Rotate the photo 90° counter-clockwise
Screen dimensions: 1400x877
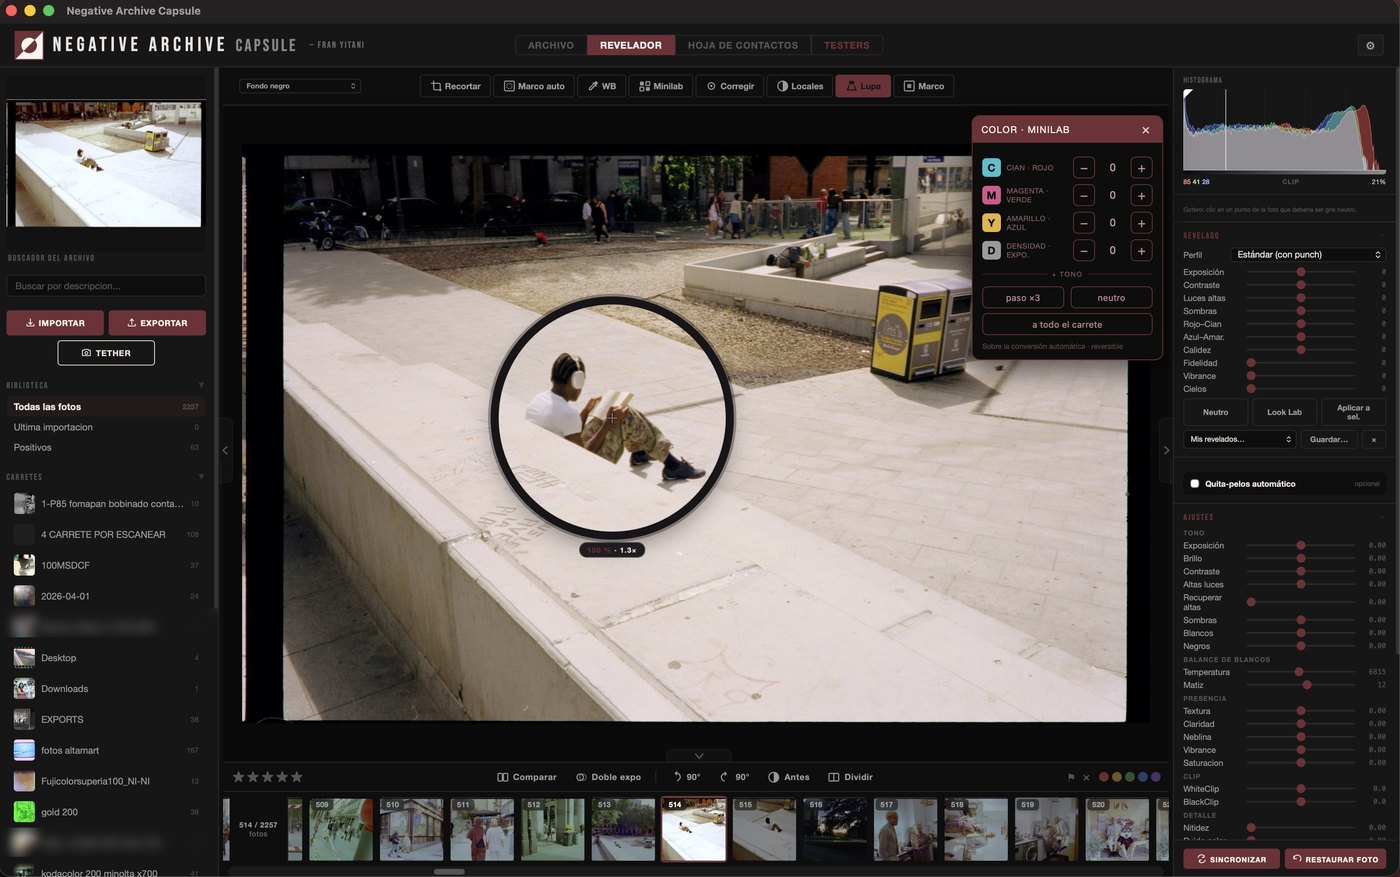click(x=686, y=777)
